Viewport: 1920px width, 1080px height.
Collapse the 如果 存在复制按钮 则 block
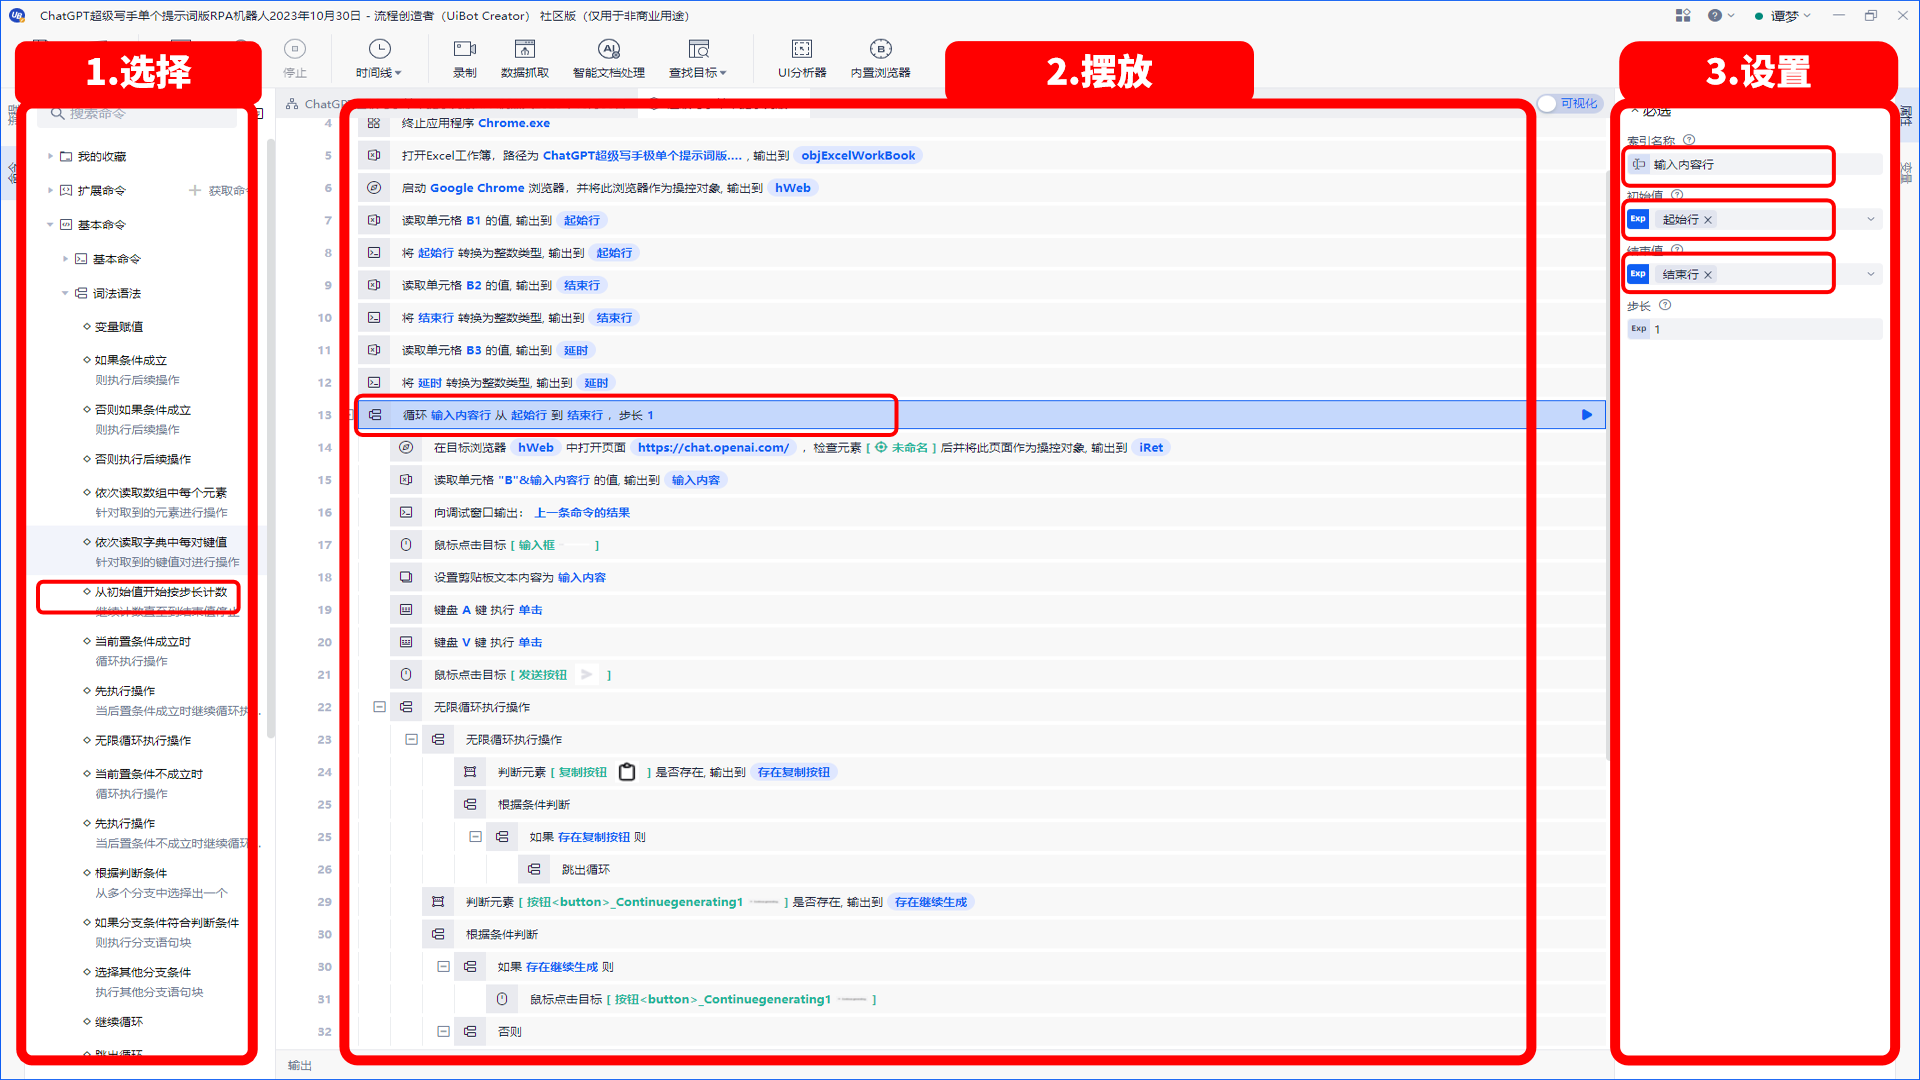476,837
